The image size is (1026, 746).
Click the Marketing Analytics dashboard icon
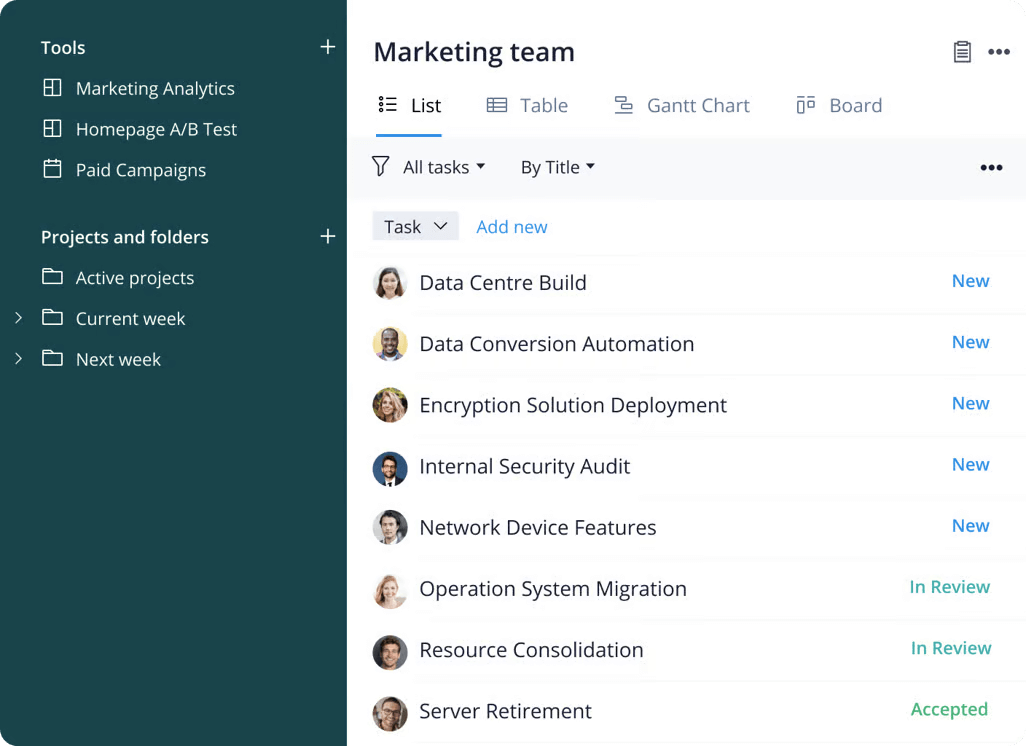click(x=52, y=88)
